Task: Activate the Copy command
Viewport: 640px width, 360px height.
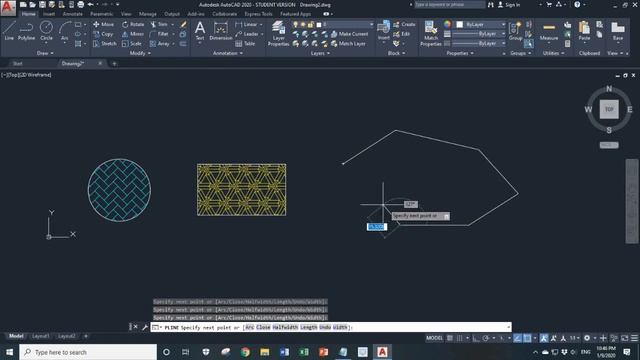Action: click(x=103, y=34)
